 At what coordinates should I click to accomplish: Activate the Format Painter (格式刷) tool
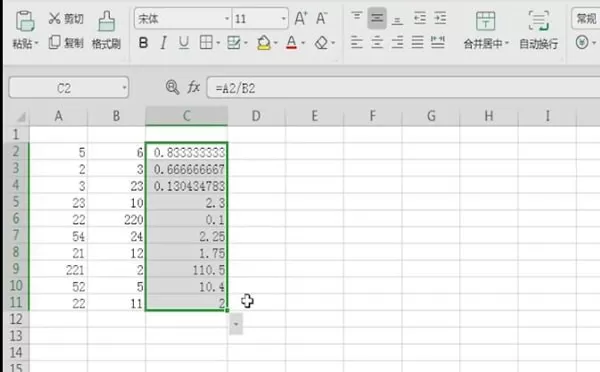tap(106, 31)
